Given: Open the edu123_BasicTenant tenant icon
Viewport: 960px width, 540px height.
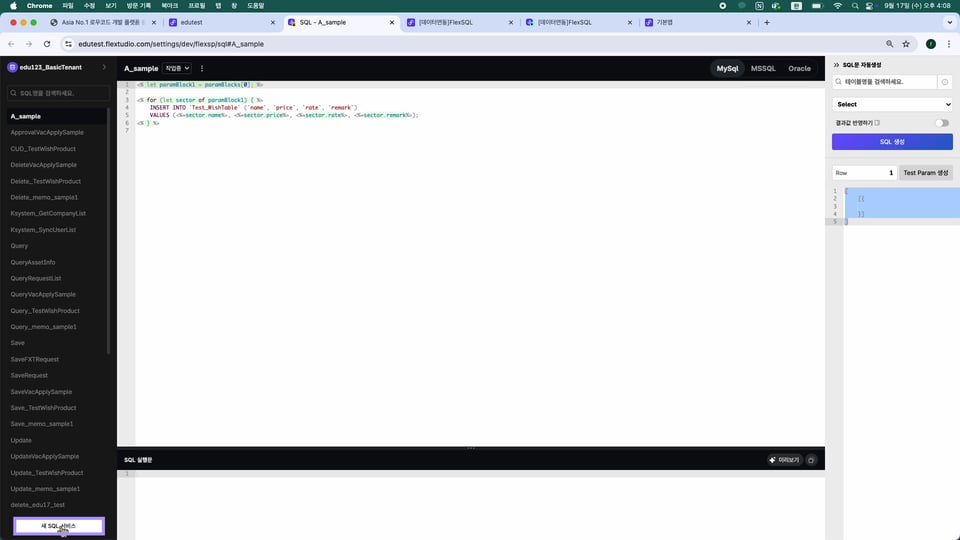Looking at the screenshot, I should coord(12,67).
